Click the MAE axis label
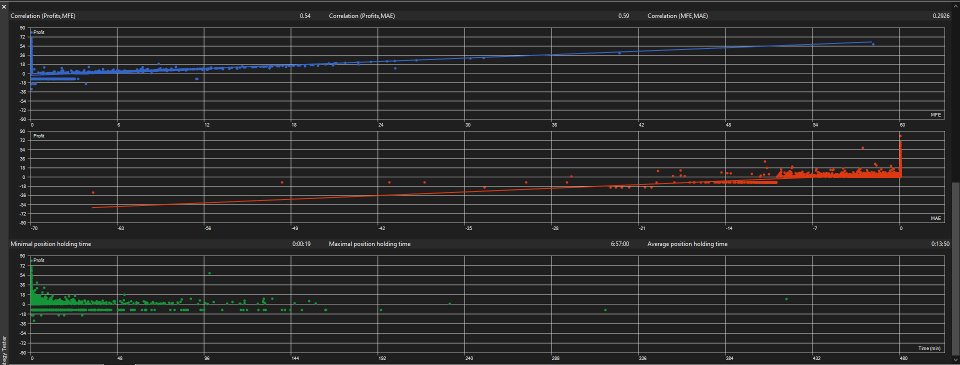Screen dimensions: 960x365 point(936,218)
